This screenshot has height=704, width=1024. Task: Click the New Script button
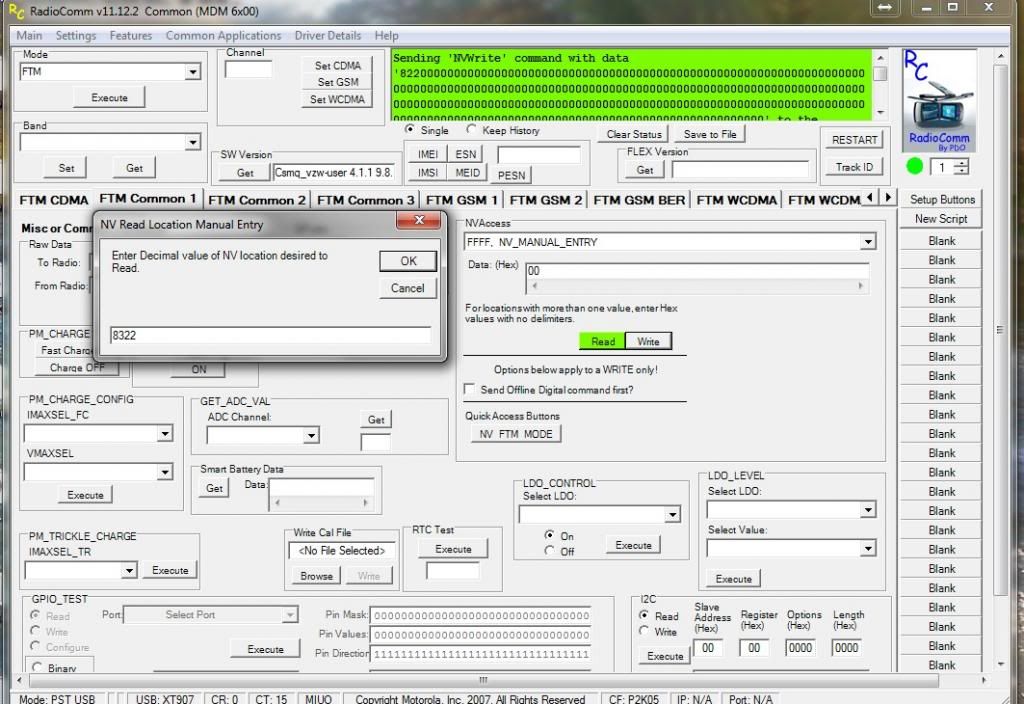point(941,219)
